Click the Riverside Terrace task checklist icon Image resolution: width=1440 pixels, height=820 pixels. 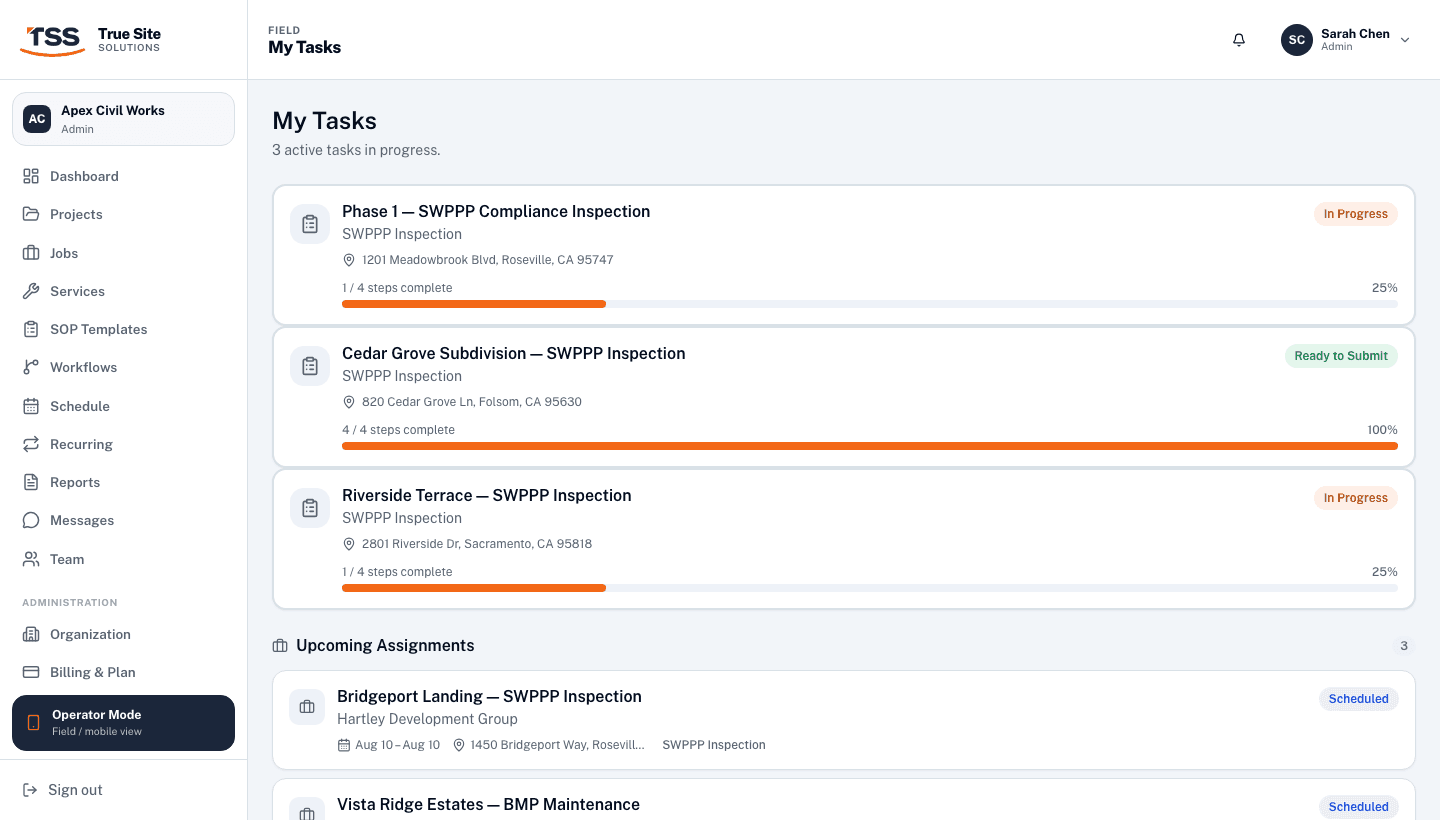[310, 508]
